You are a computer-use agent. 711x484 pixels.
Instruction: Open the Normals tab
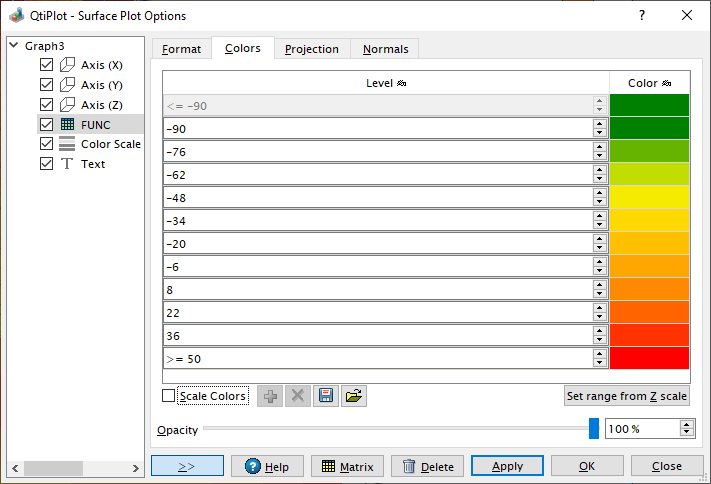coord(385,49)
